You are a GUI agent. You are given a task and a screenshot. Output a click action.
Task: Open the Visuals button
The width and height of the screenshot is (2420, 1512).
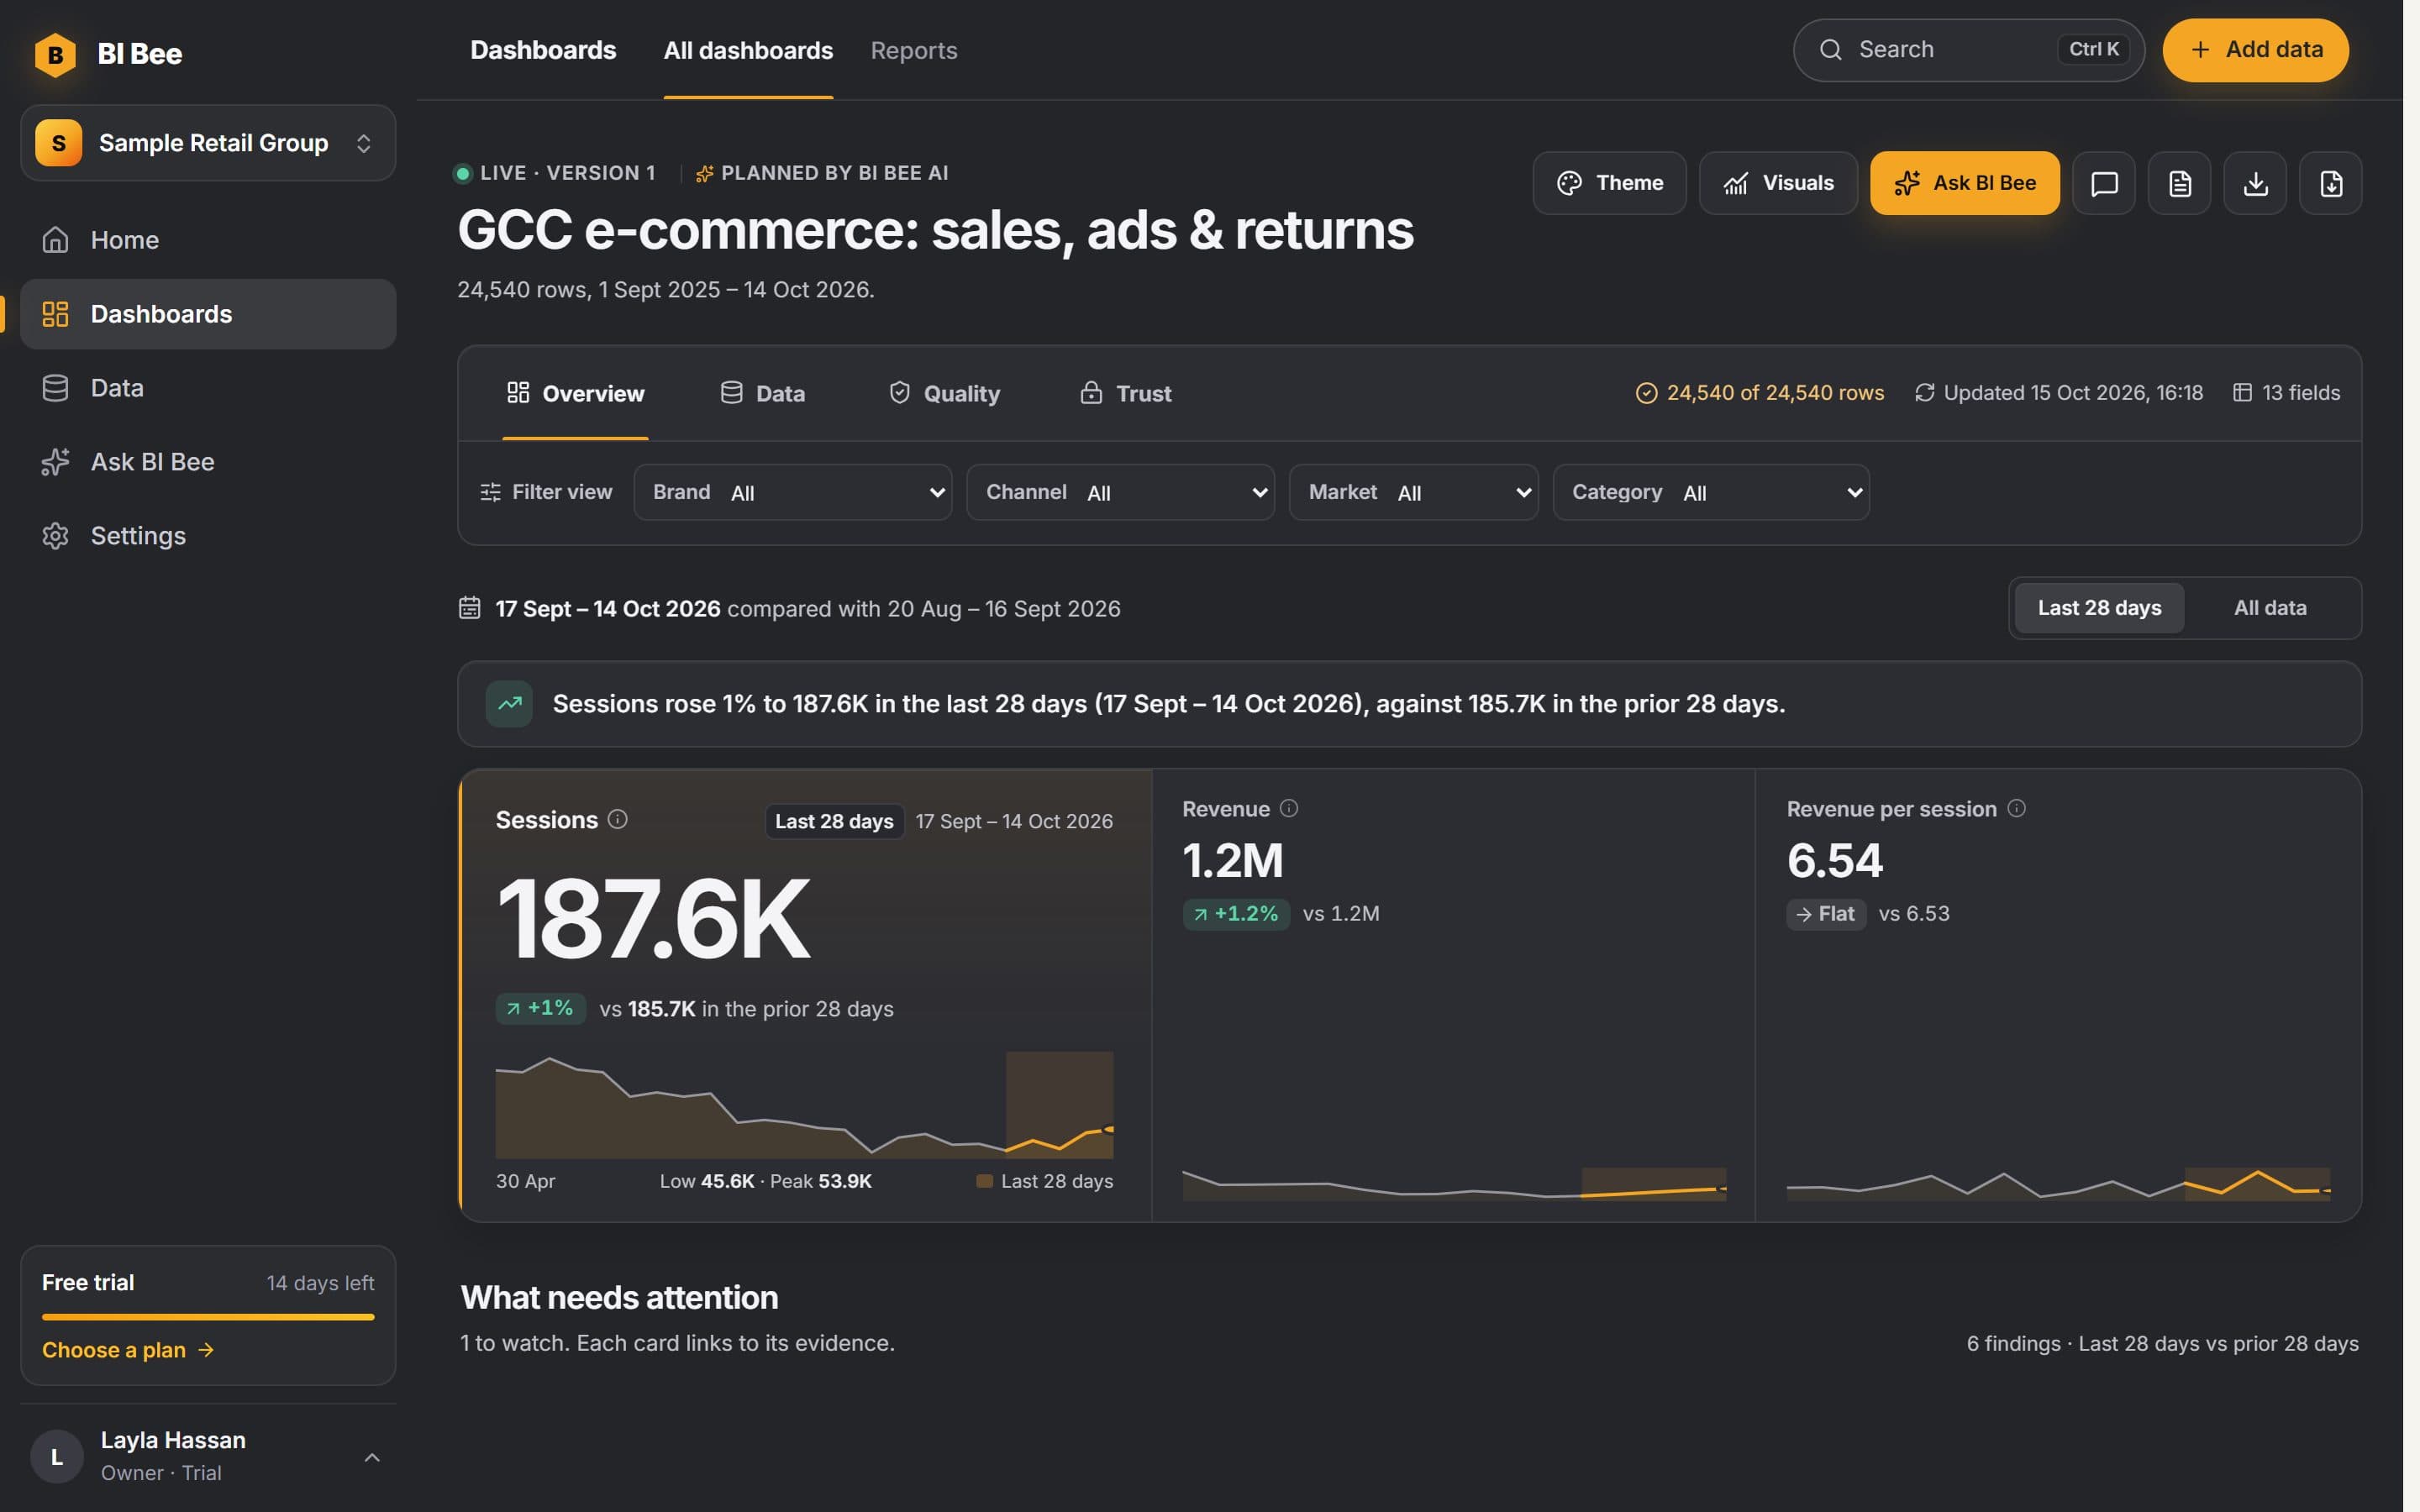[1778, 183]
